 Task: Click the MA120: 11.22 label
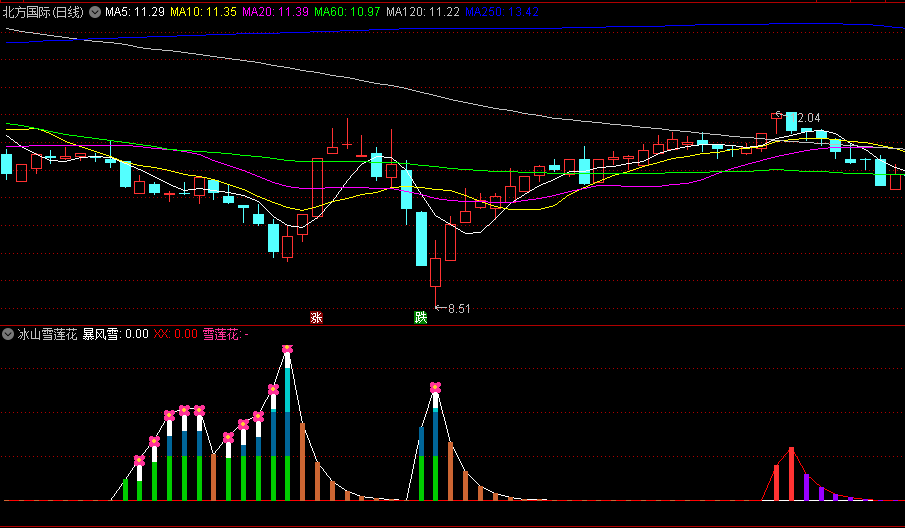(423, 12)
